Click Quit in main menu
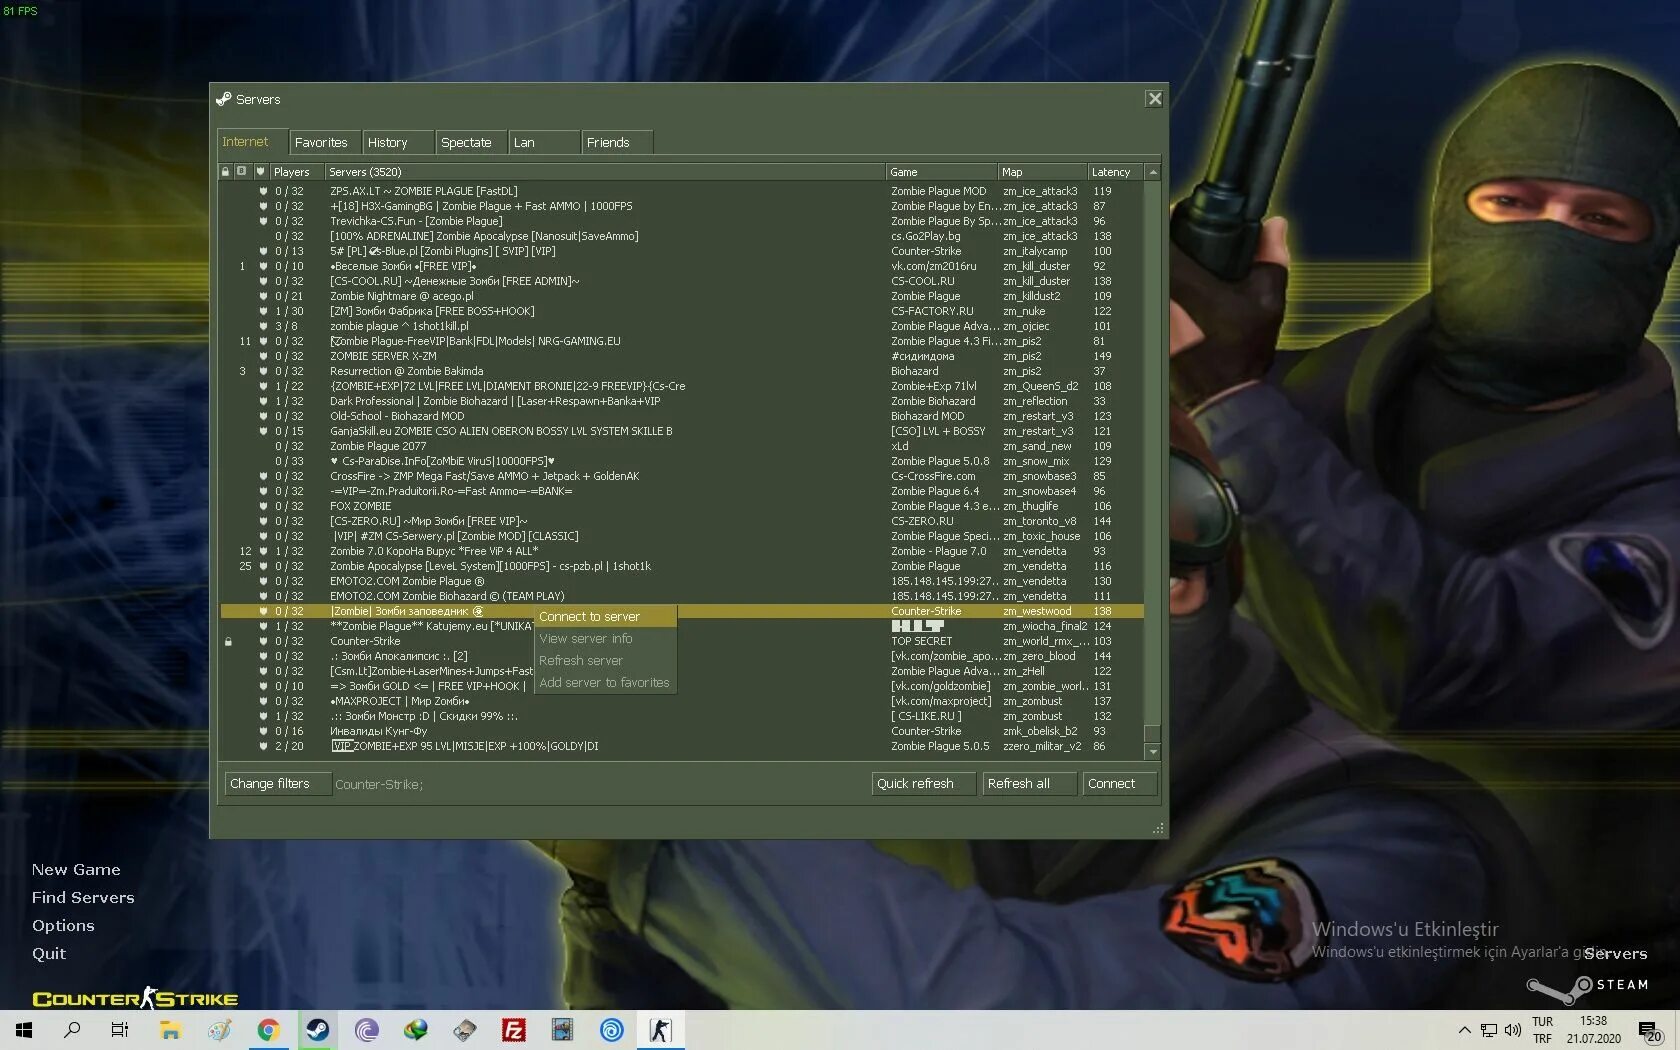 pos(49,953)
